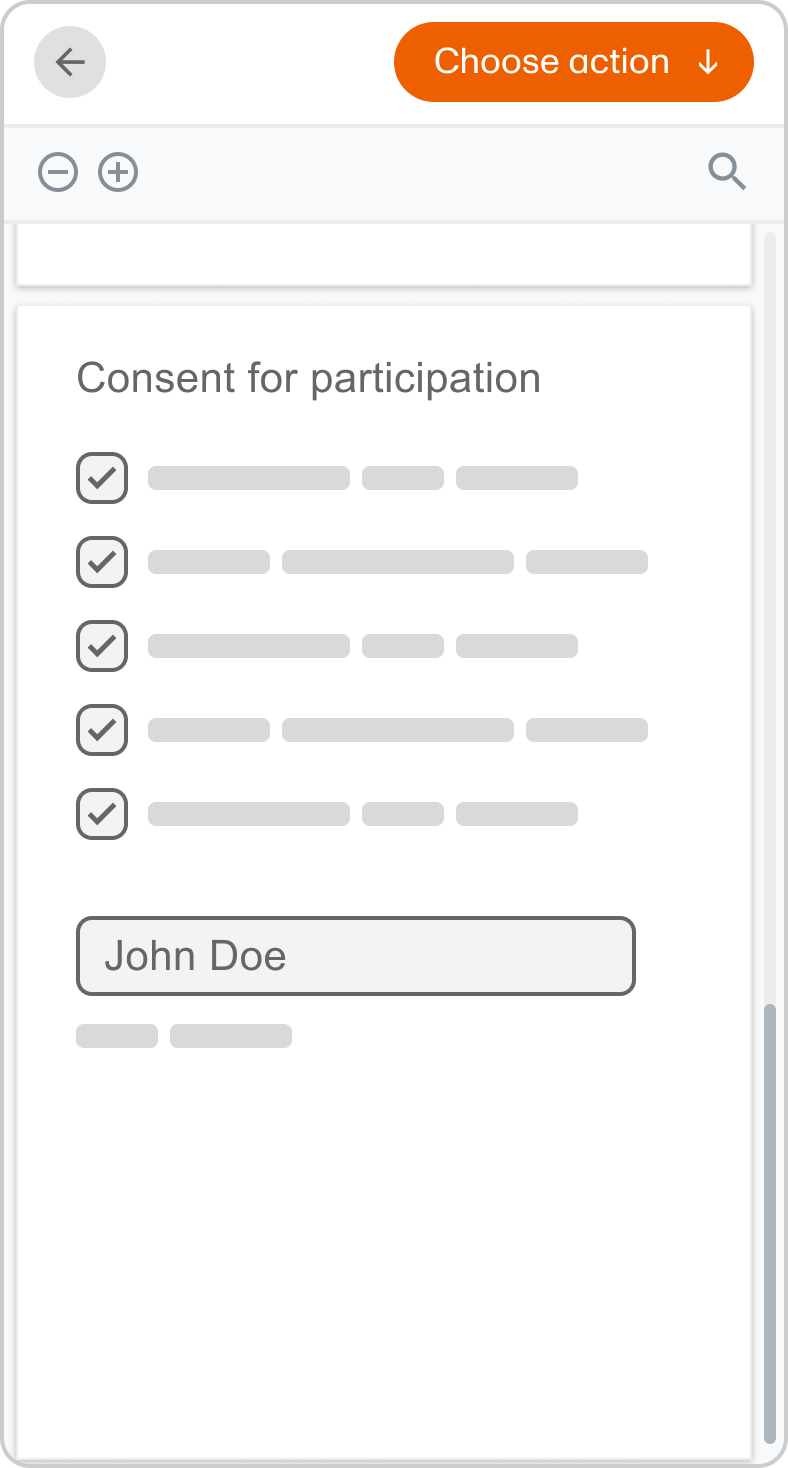788x1468 pixels.
Task: Click the down arrow inside Choose action
Action: 708,62
